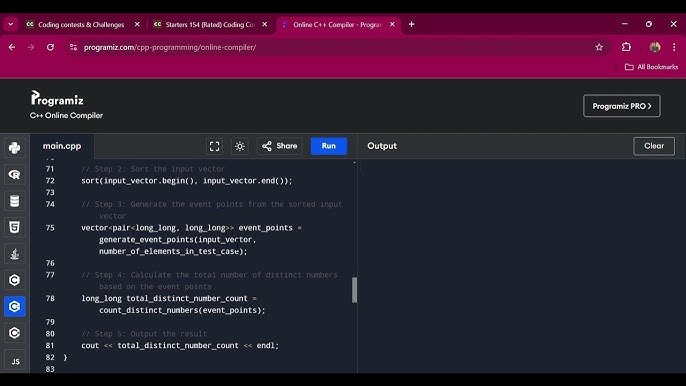Select the HTML5 icon in sidebar
This screenshot has height=386, width=686.
(14, 227)
